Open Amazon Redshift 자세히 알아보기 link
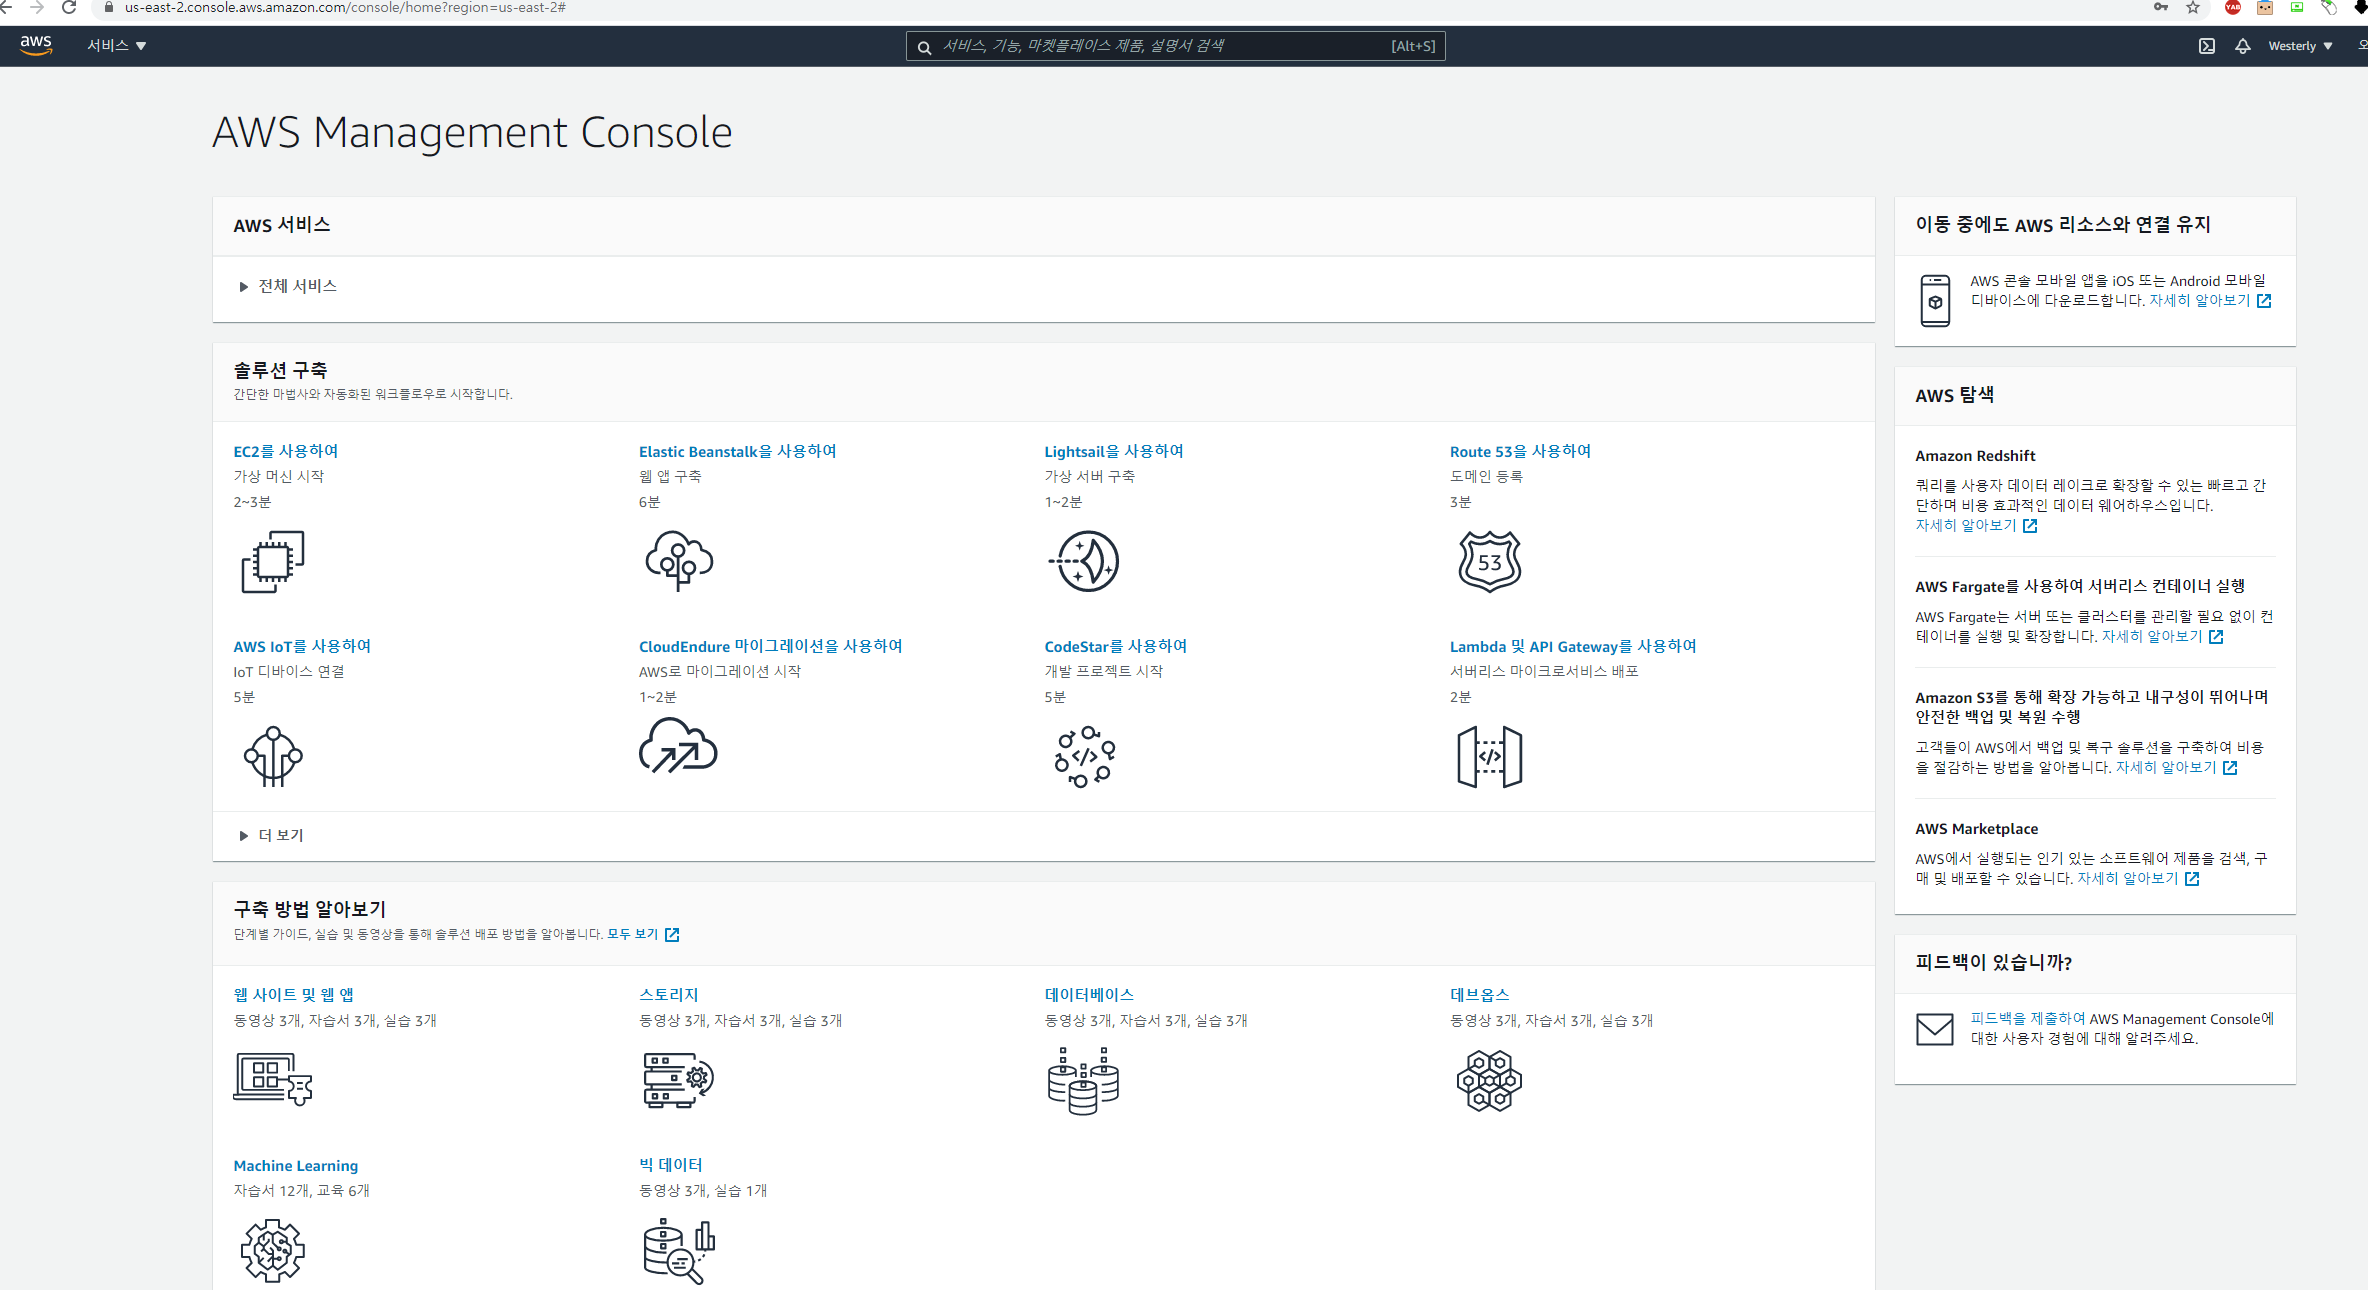 pos(1976,525)
